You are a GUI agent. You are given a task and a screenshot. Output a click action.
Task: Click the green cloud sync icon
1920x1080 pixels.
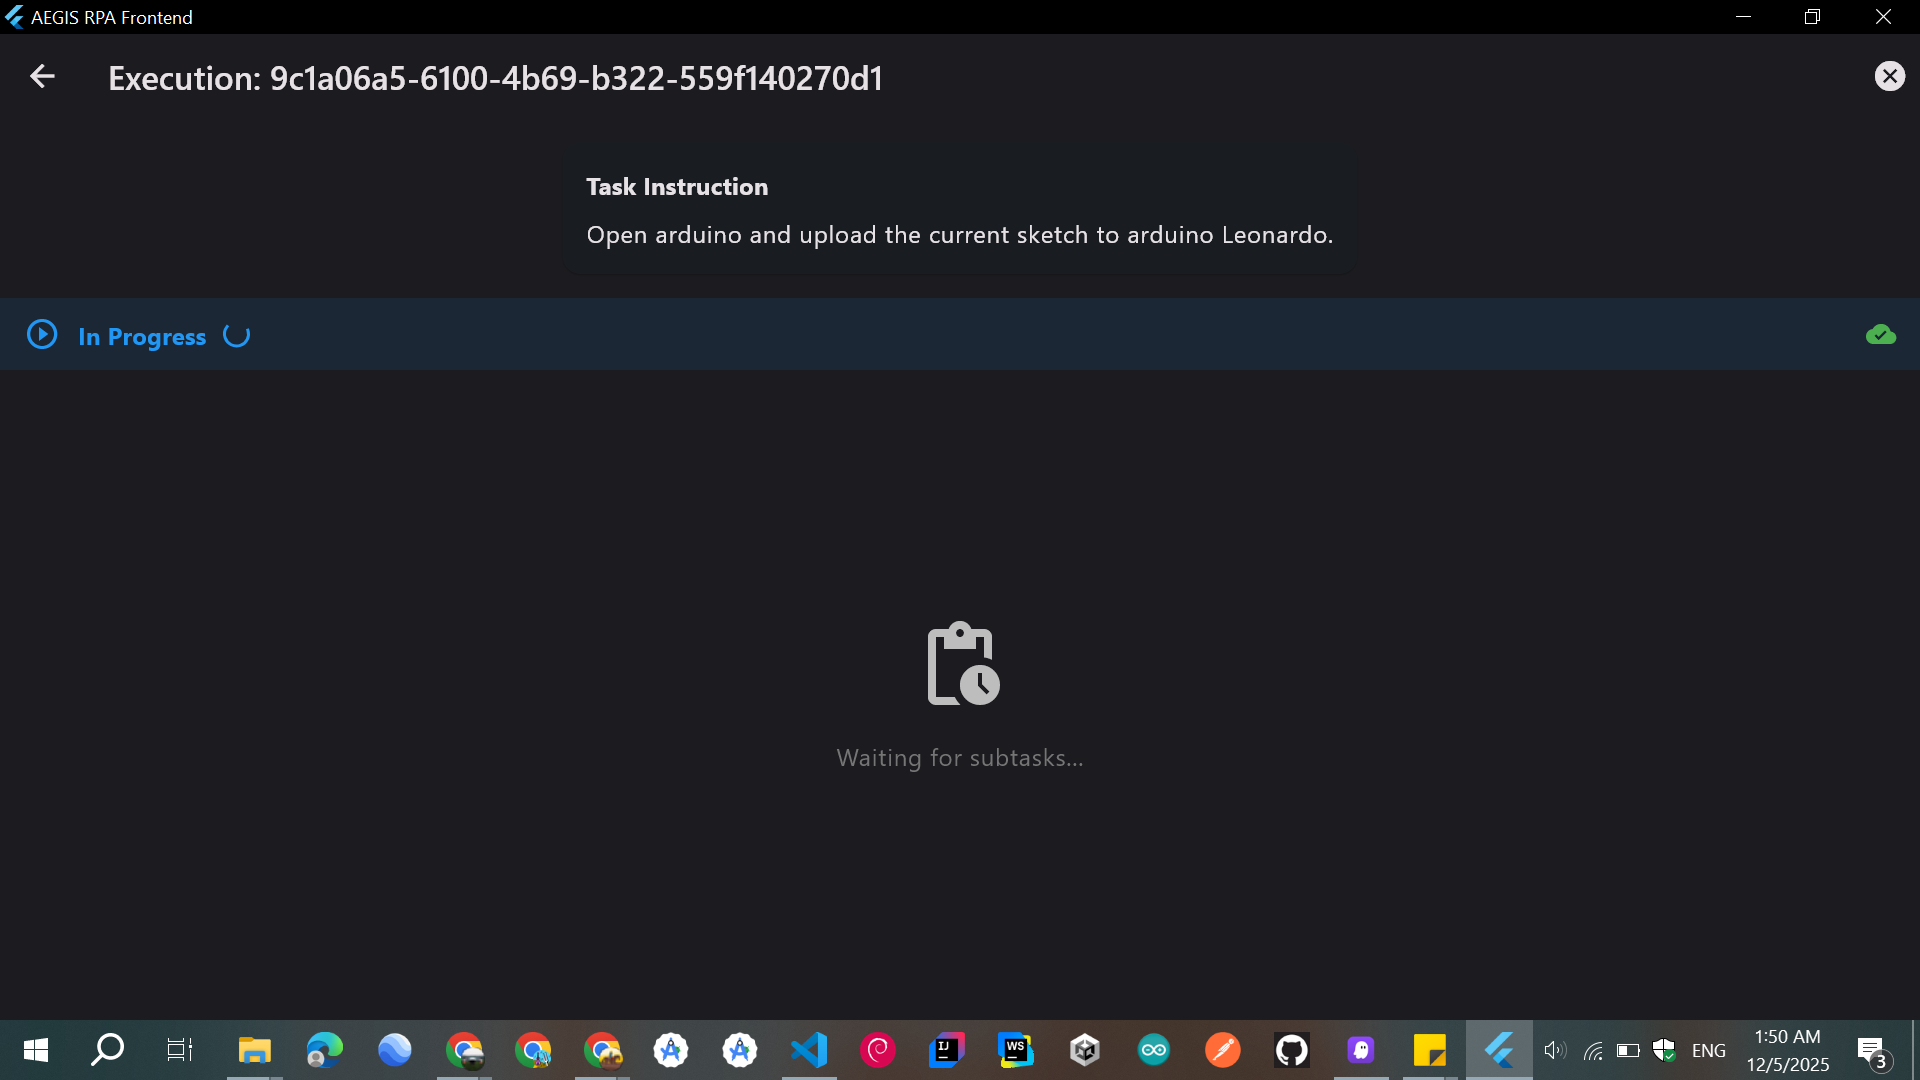point(1880,335)
